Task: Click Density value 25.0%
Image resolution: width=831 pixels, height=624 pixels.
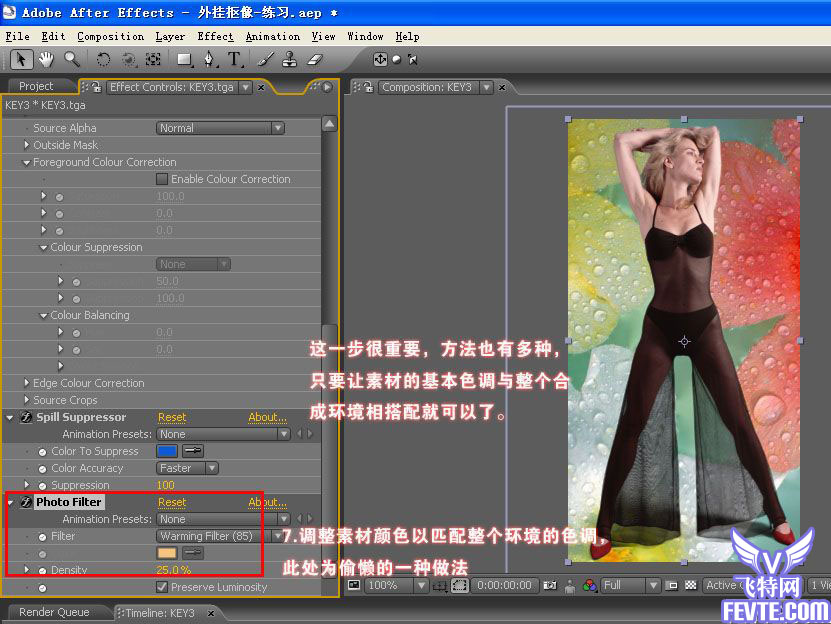Action: click(x=174, y=570)
